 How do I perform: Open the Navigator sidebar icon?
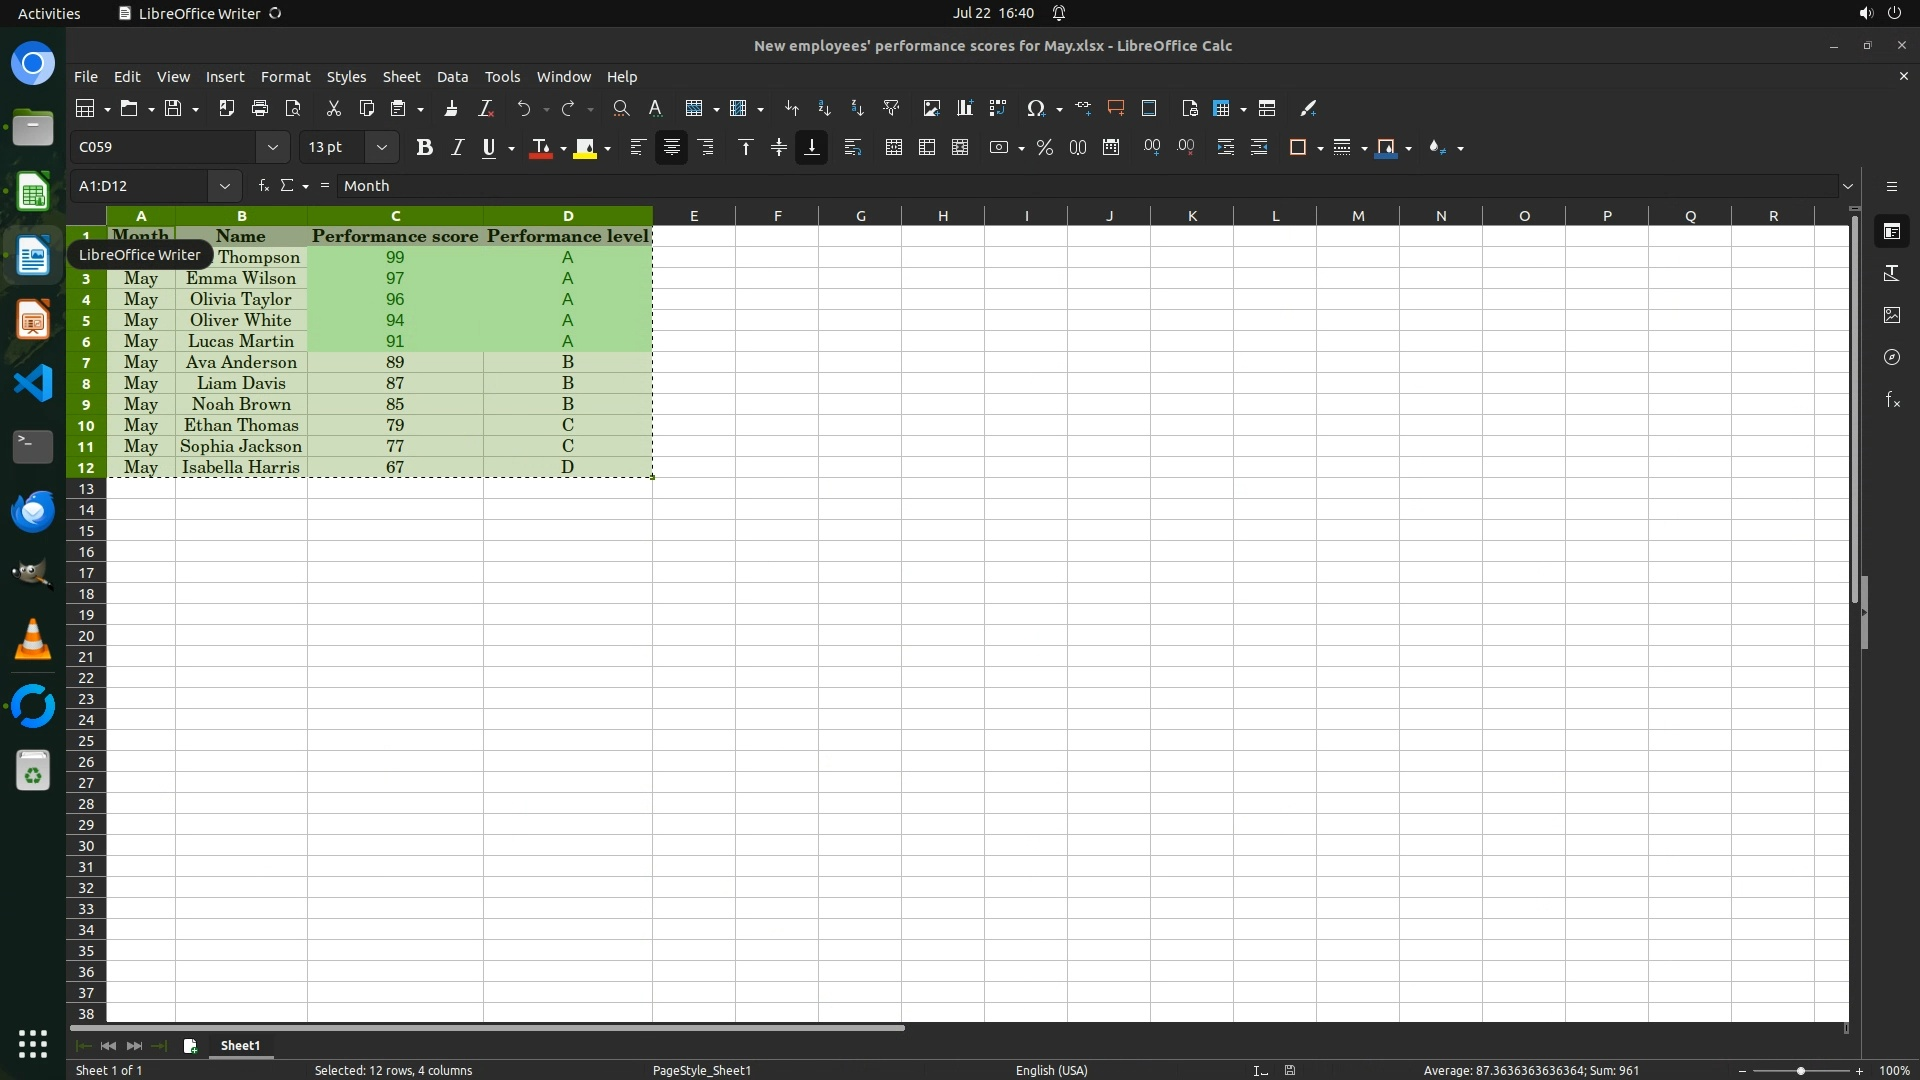(1892, 357)
